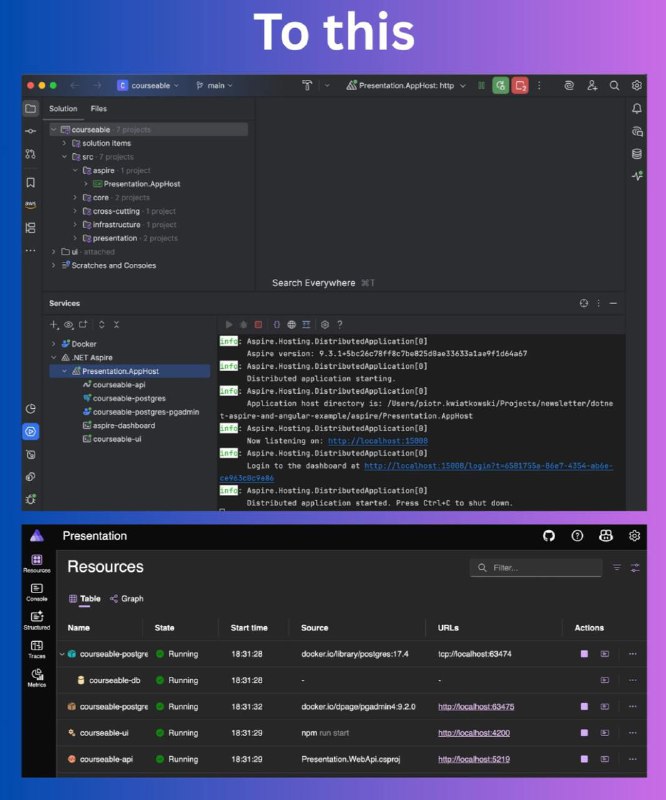This screenshot has height=800, width=666.
Task: Open the Debug bug icon in left sidebar
Action: pyautogui.click(x=31, y=499)
